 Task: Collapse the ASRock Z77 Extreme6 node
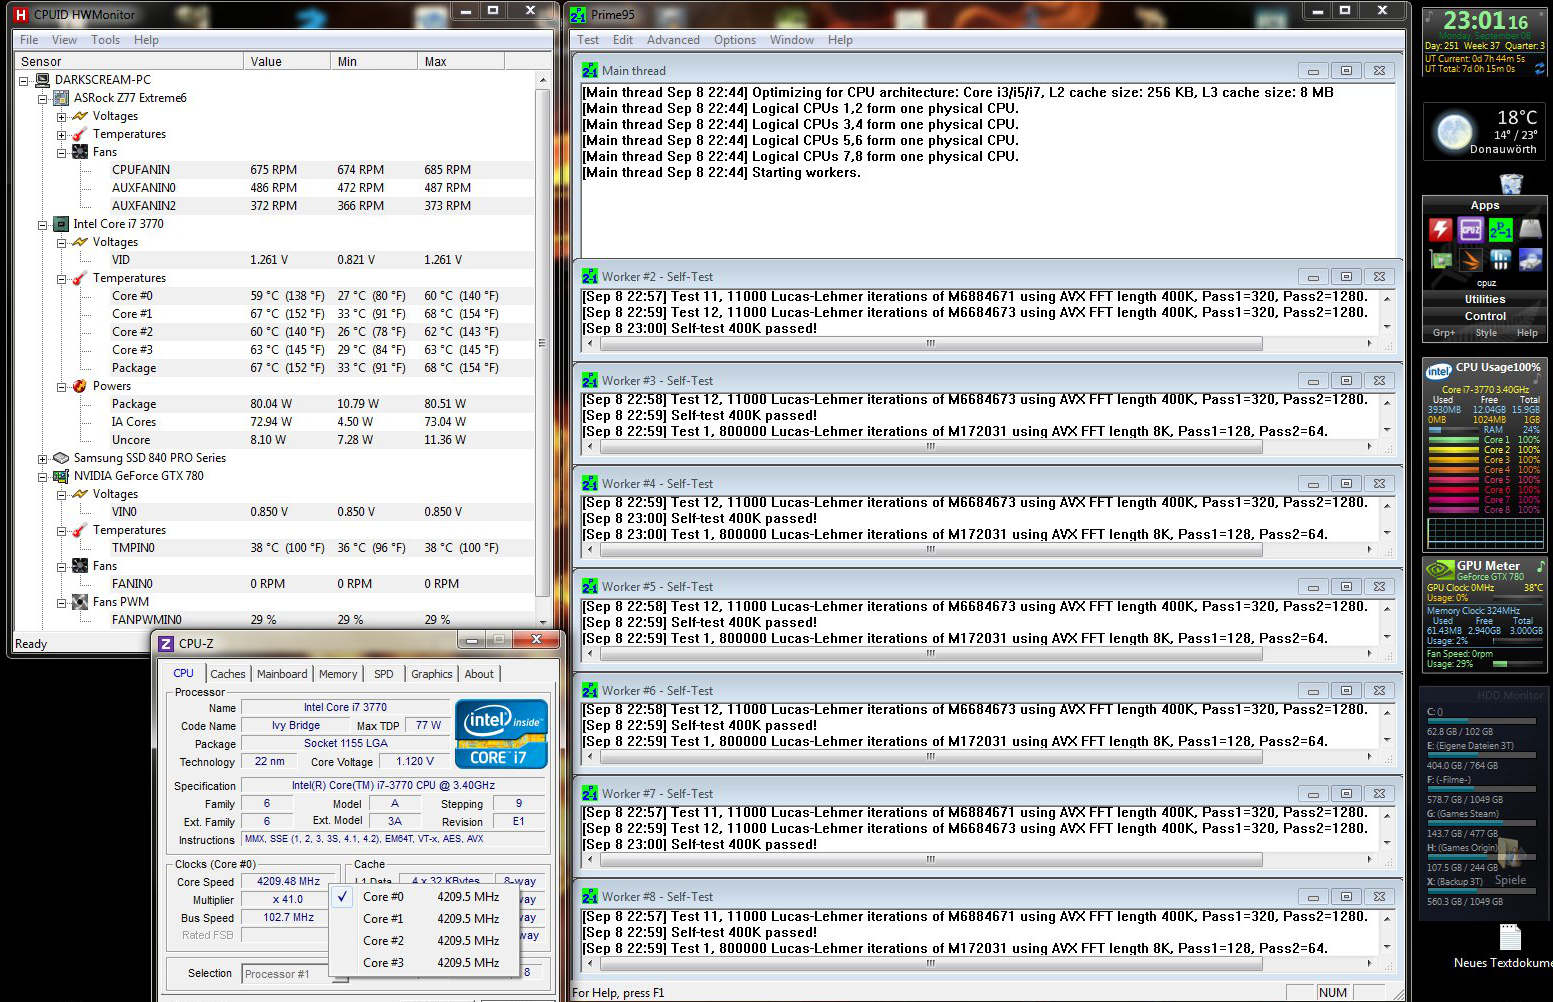point(43,98)
